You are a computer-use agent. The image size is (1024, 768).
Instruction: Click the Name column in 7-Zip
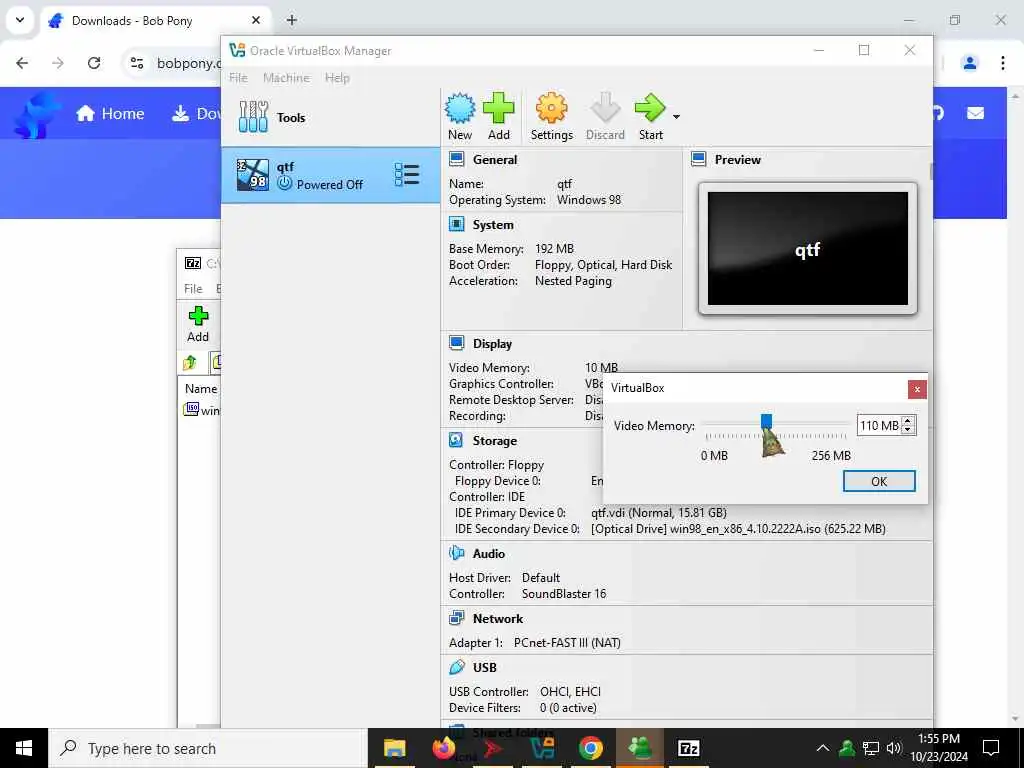click(200, 389)
